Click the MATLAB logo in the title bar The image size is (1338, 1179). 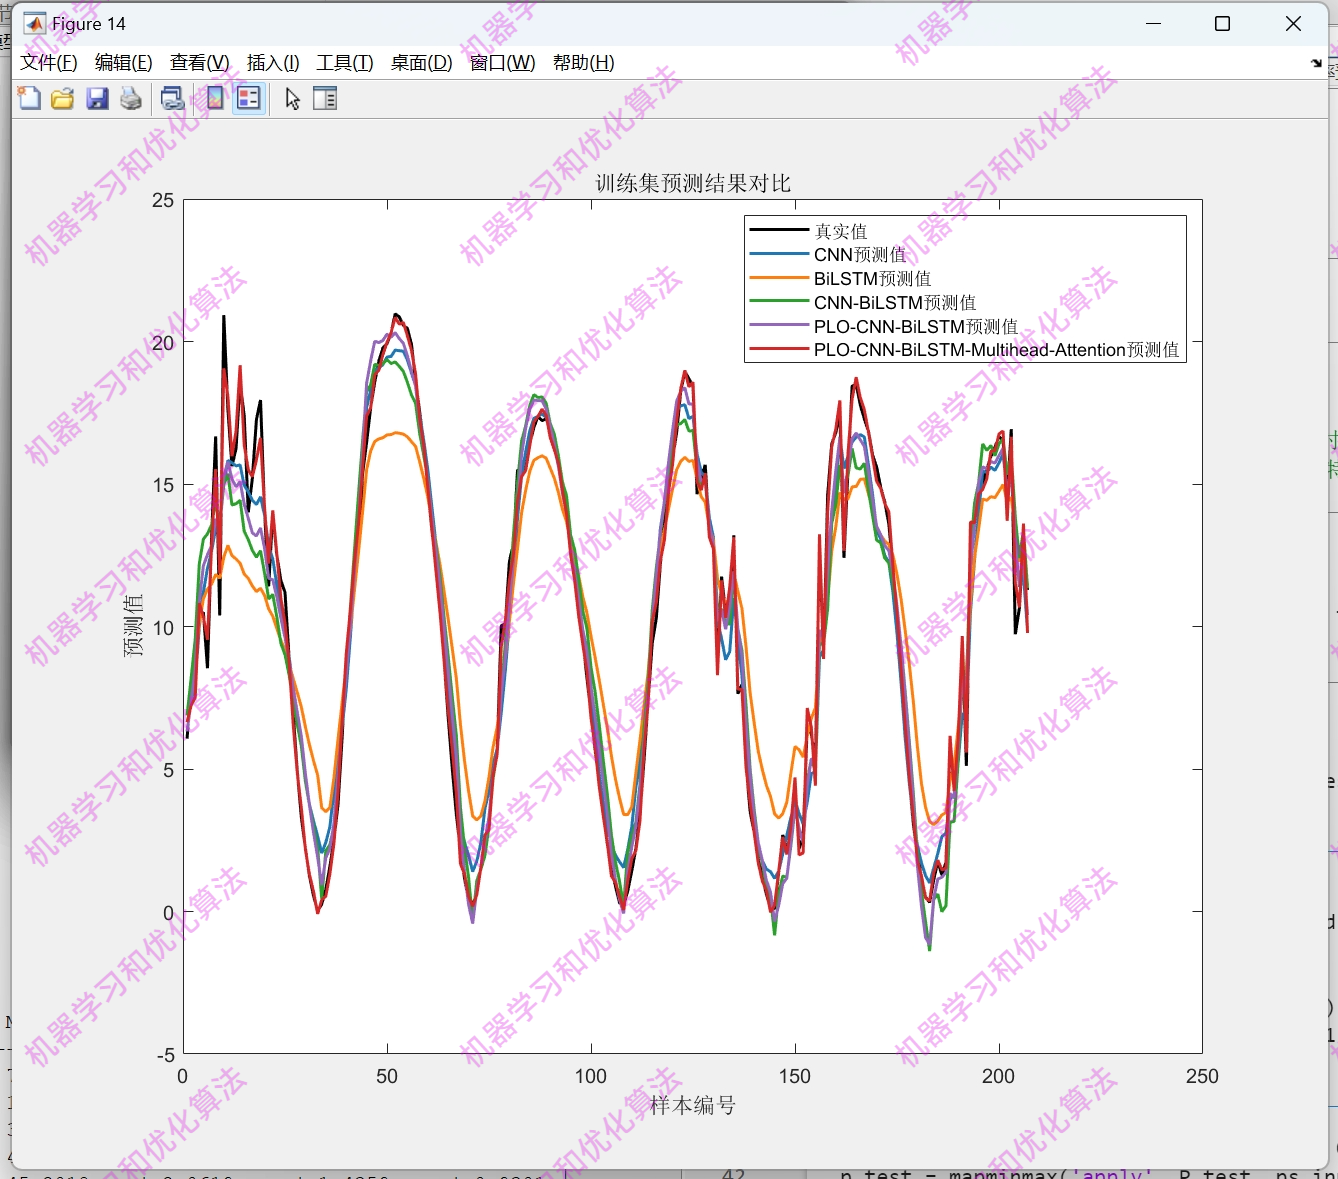[35, 23]
